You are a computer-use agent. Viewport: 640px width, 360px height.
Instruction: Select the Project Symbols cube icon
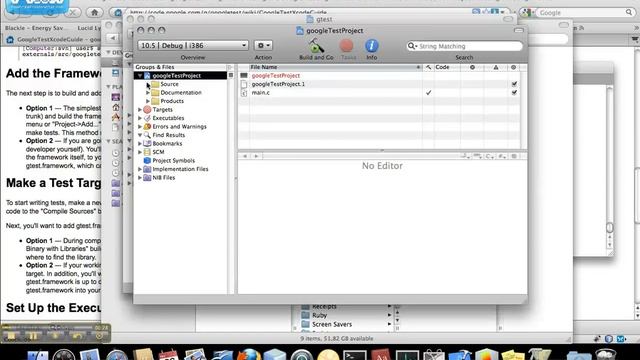click(x=147, y=160)
